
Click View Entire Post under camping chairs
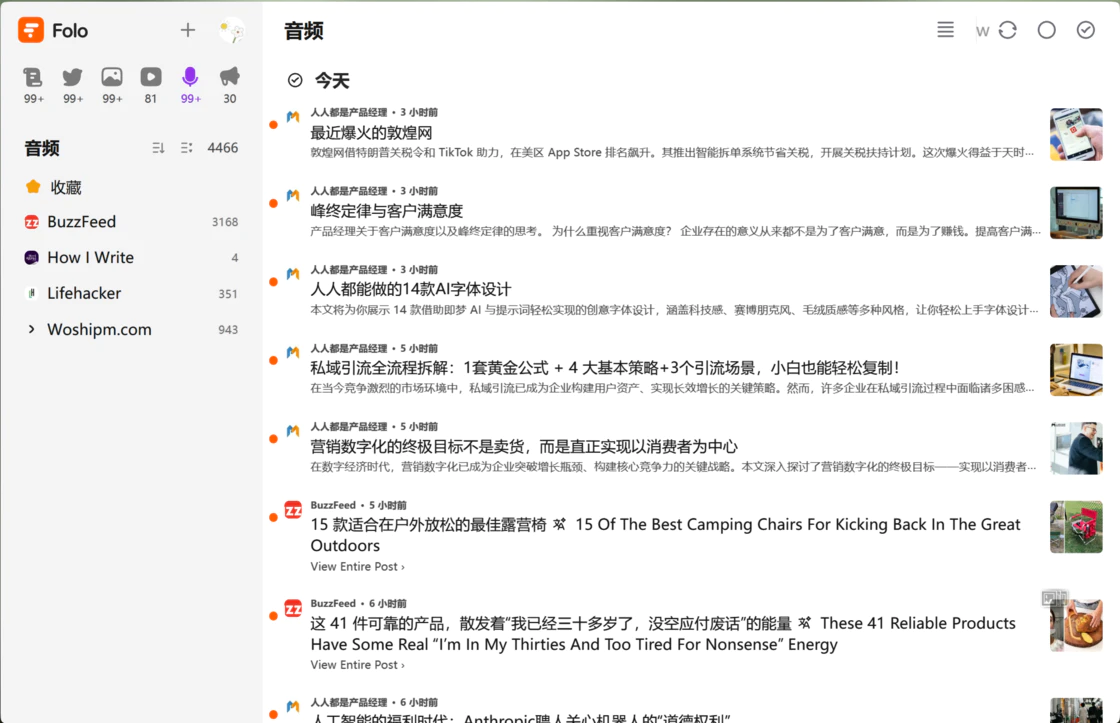[x=357, y=567]
